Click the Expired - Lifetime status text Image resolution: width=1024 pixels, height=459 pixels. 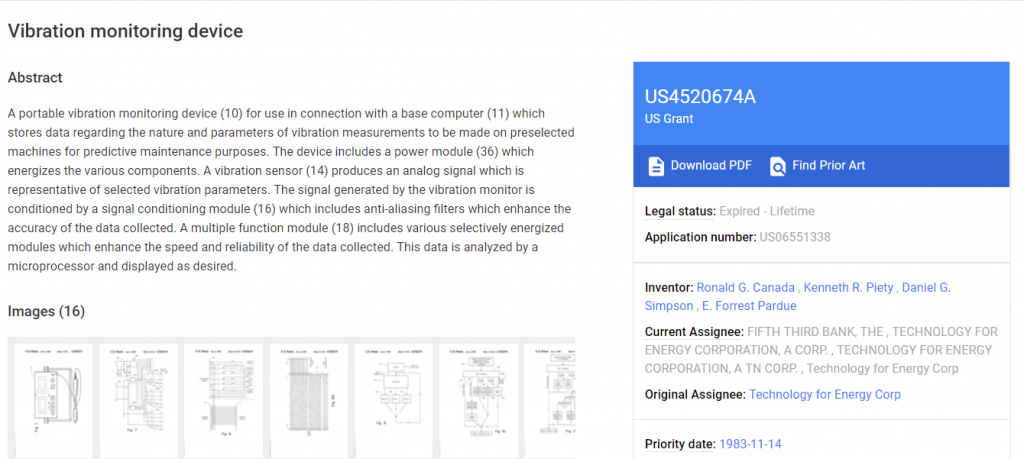(x=767, y=212)
